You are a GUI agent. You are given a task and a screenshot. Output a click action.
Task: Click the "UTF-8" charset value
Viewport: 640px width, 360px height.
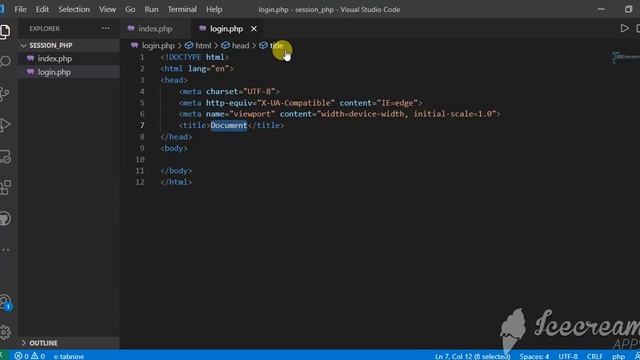[x=259, y=91]
